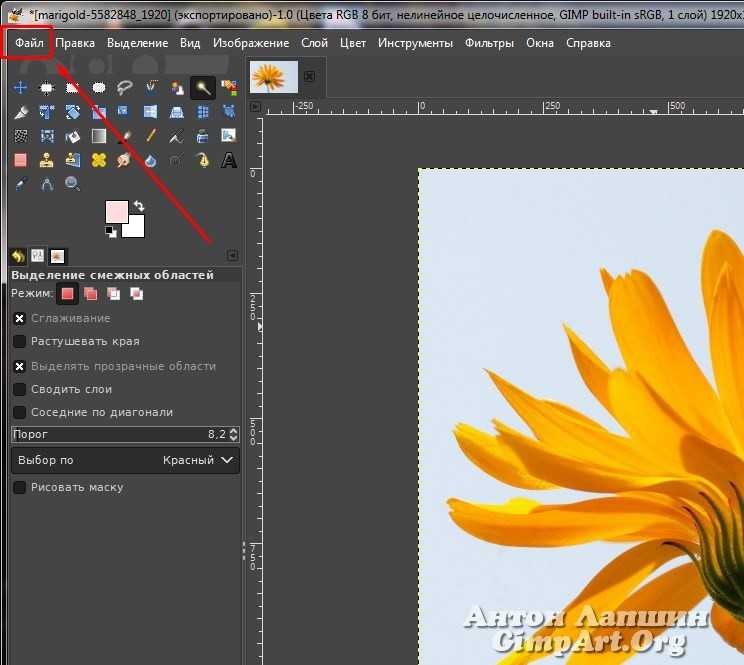The width and height of the screenshot is (744, 665).
Task: Swap foreground and background colors
Action: pos(139,206)
